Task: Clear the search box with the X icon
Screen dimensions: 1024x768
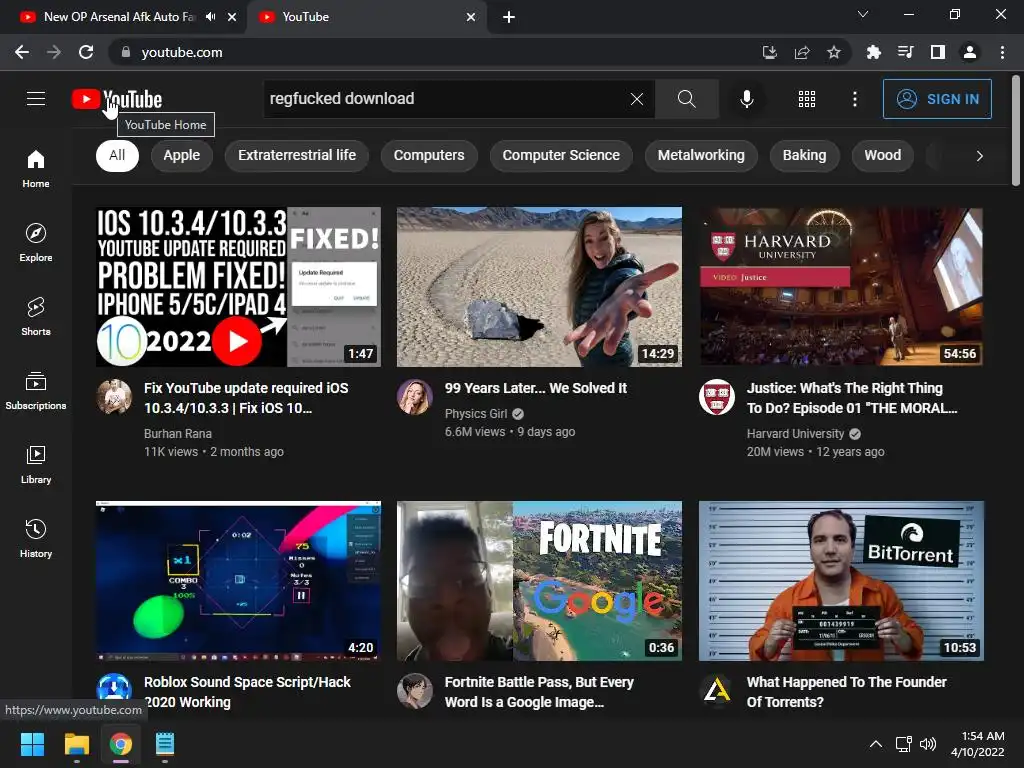Action: coord(637,99)
